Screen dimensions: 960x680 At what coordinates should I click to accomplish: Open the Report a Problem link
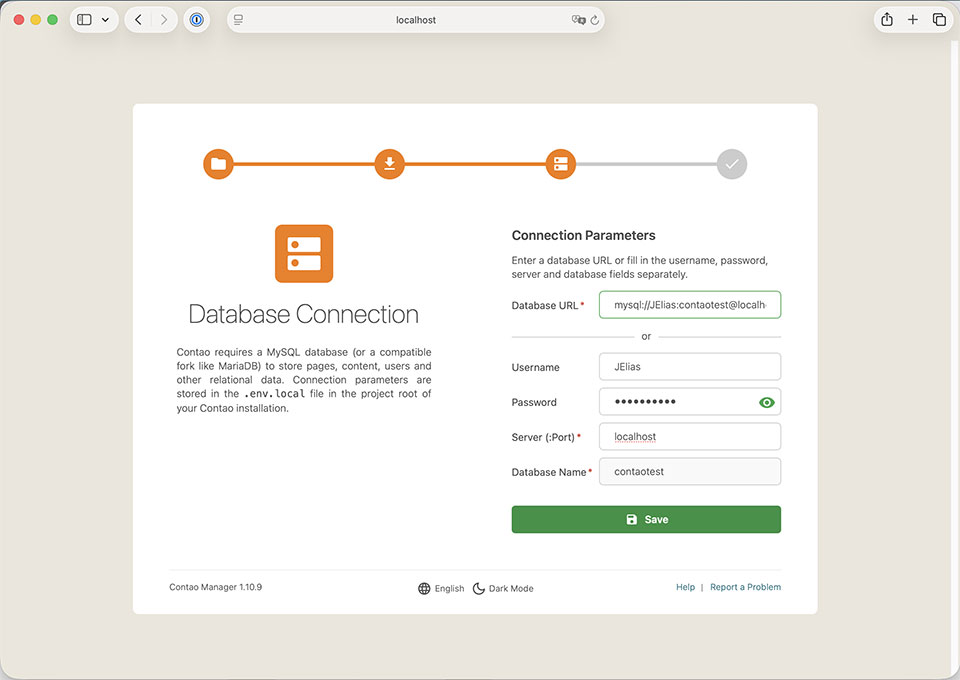pos(745,587)
